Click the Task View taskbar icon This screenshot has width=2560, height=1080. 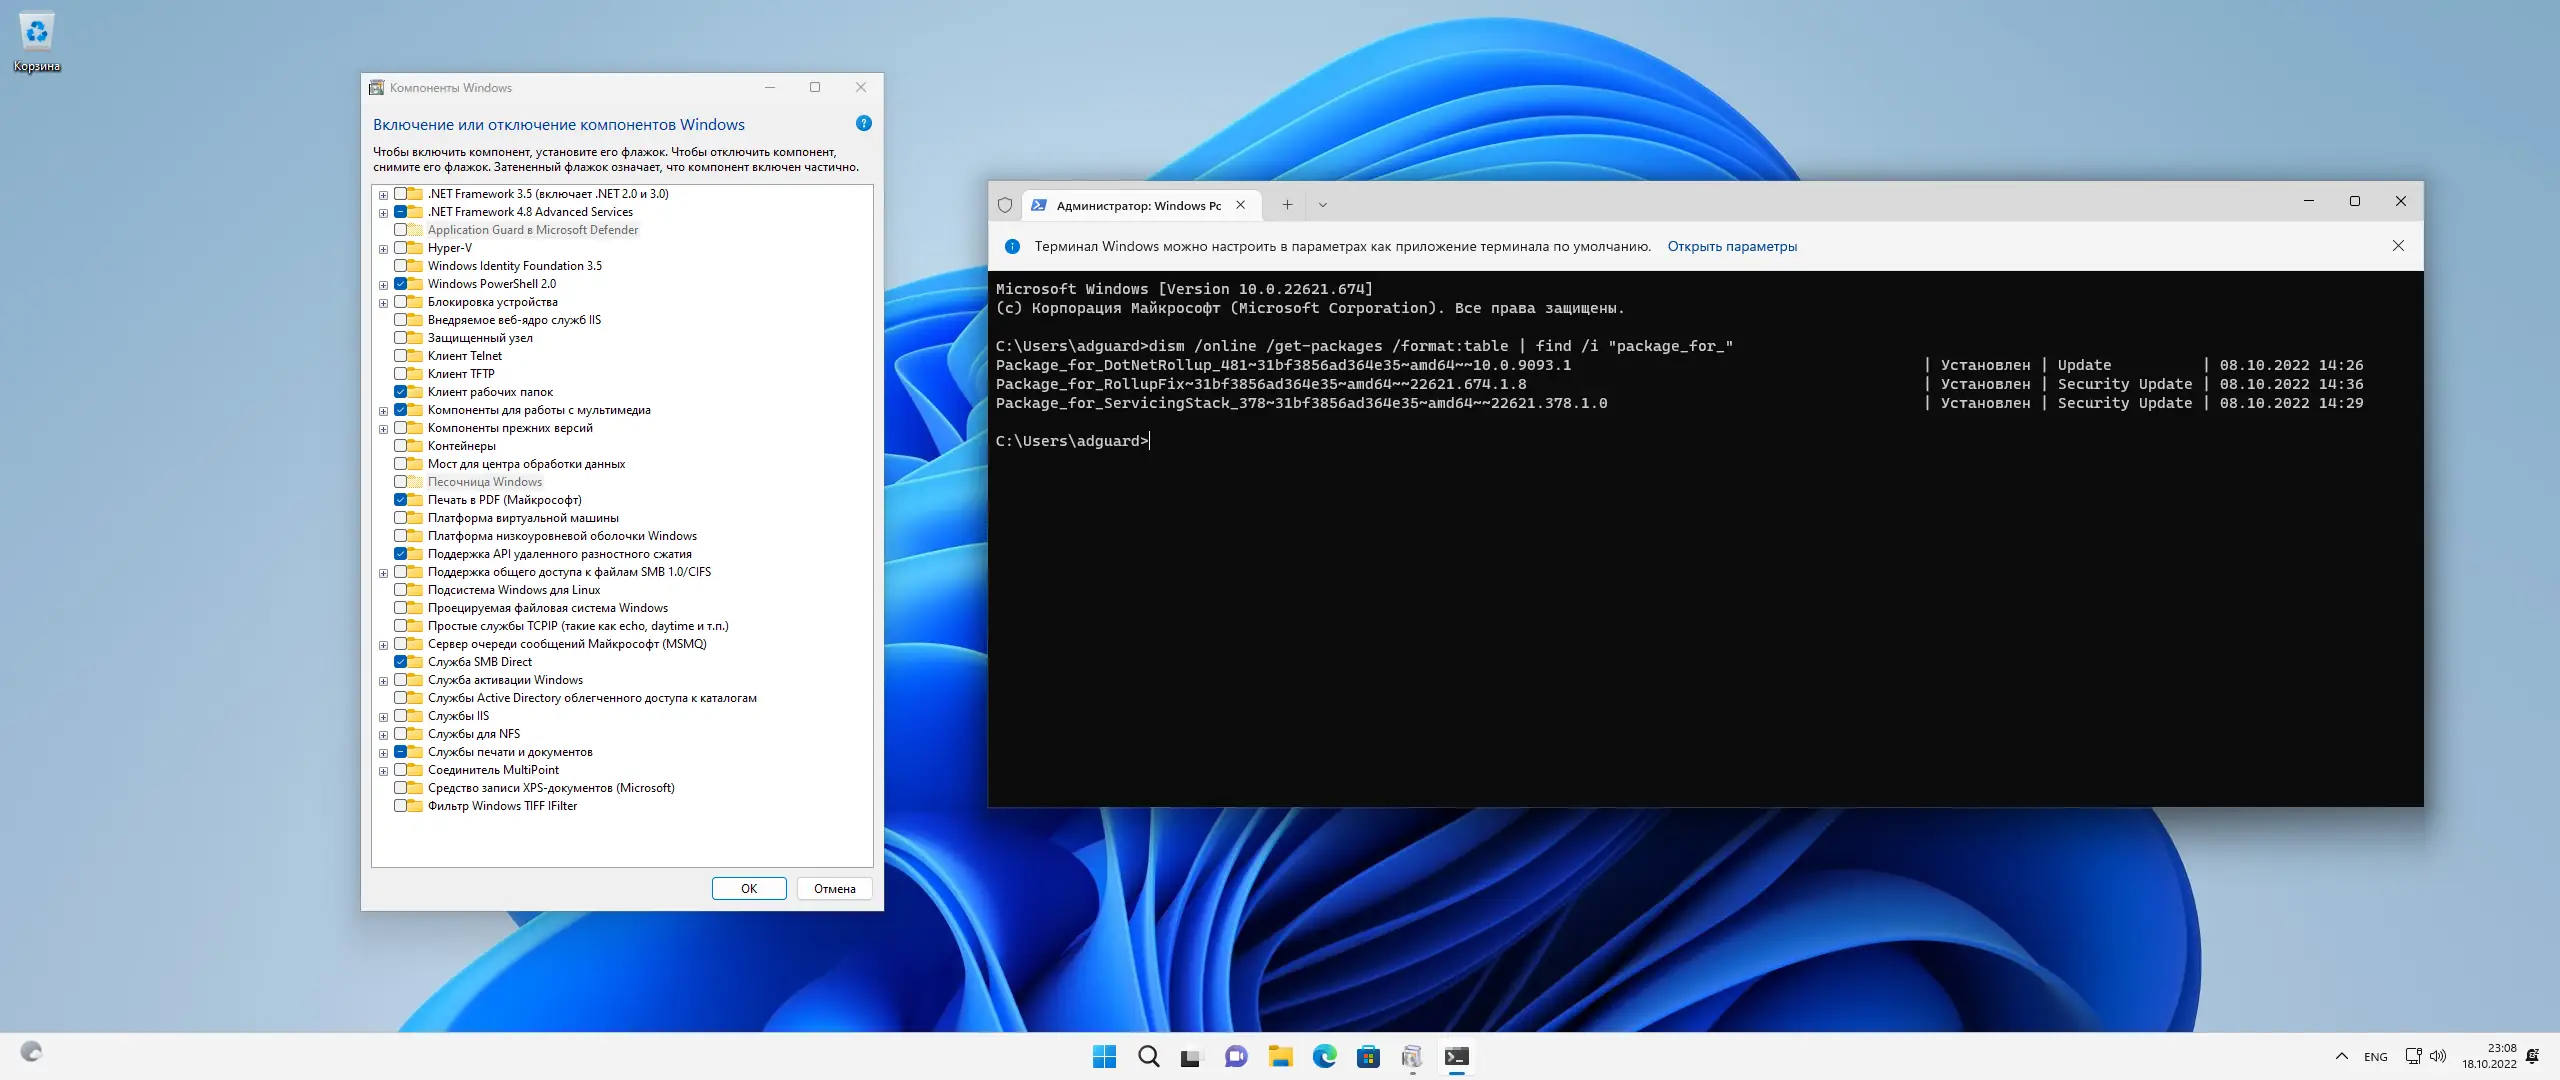[x=1191, y=1057]
